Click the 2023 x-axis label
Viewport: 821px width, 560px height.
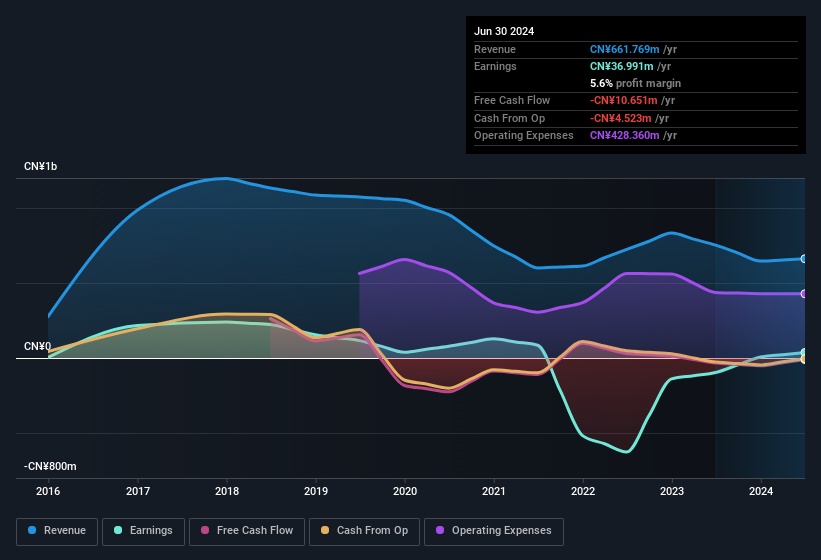pyautogui.click(x=672, y=491)
